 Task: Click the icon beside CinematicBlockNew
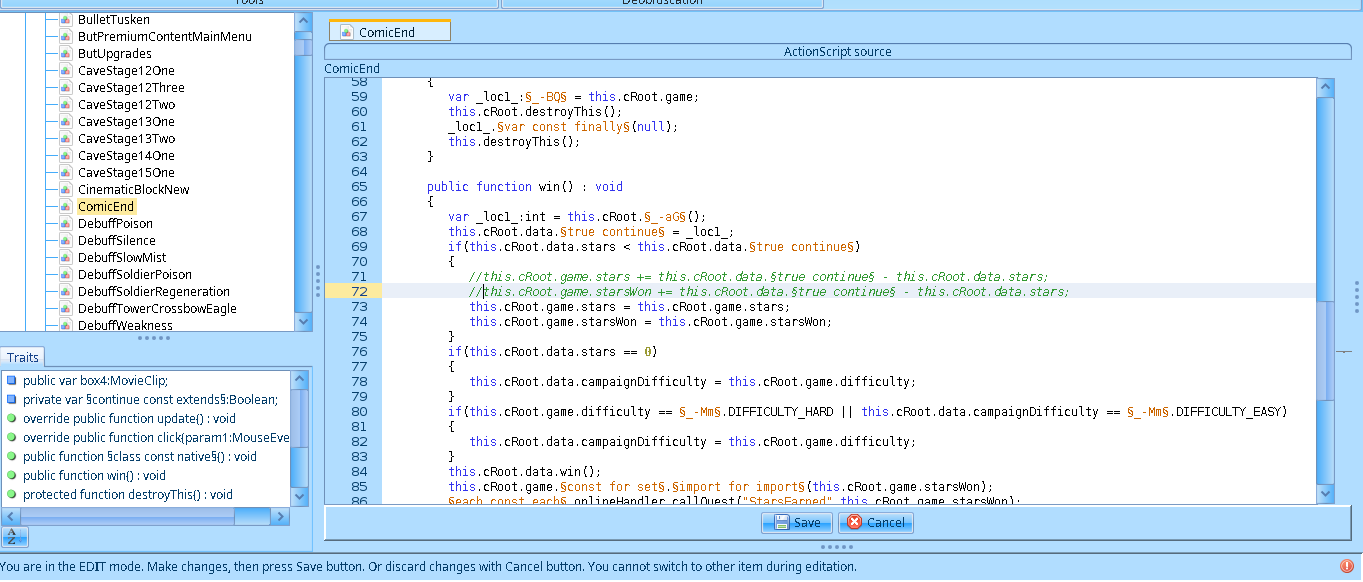65,190
